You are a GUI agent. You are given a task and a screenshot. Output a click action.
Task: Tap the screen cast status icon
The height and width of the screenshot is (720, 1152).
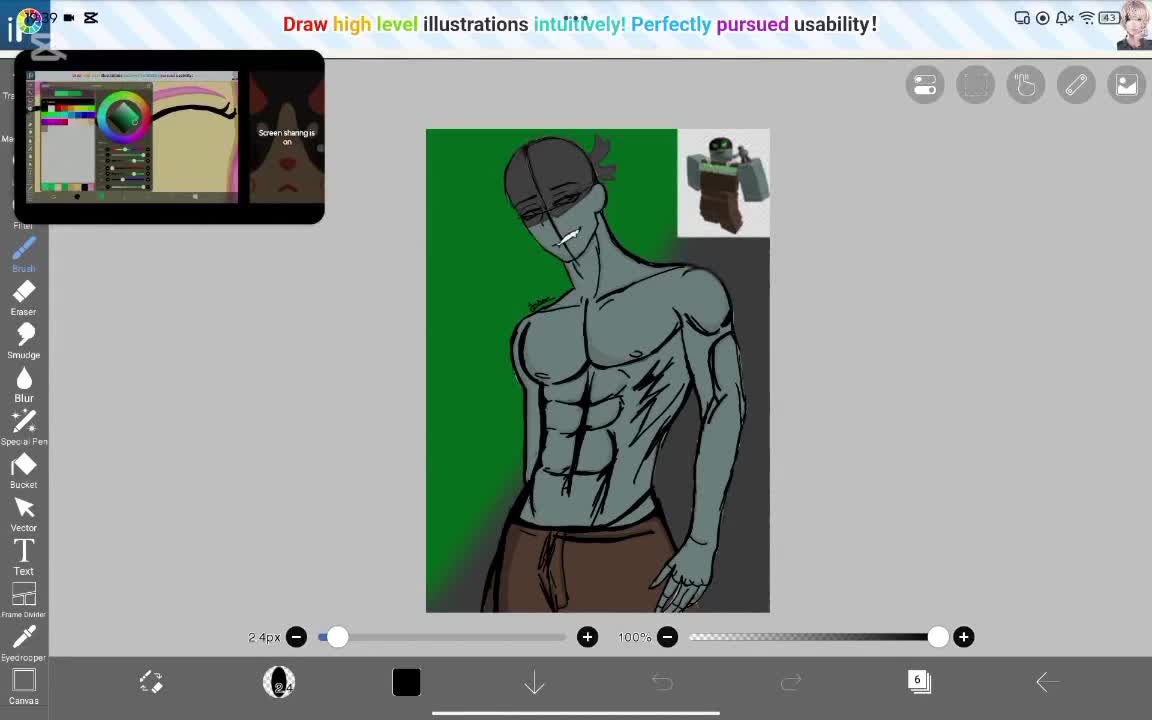coord(1022,18)
